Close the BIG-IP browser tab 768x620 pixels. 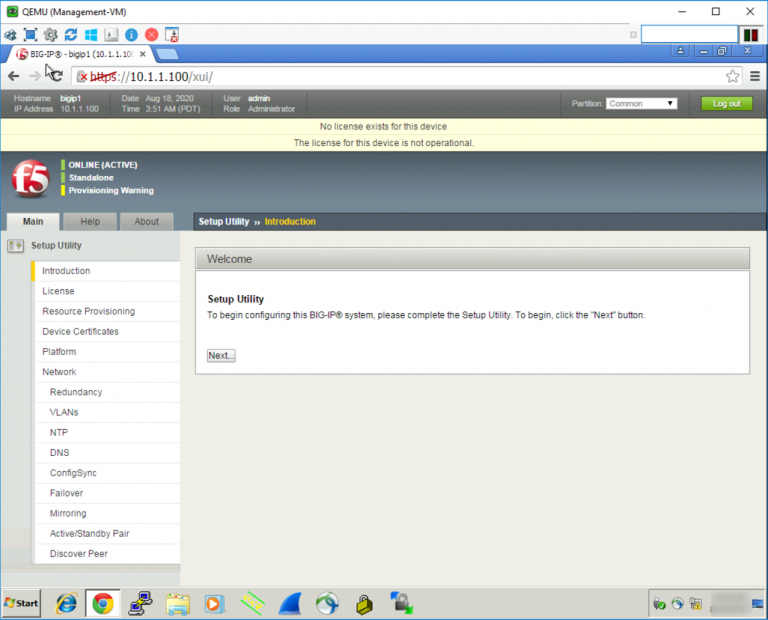pos(143,54)
